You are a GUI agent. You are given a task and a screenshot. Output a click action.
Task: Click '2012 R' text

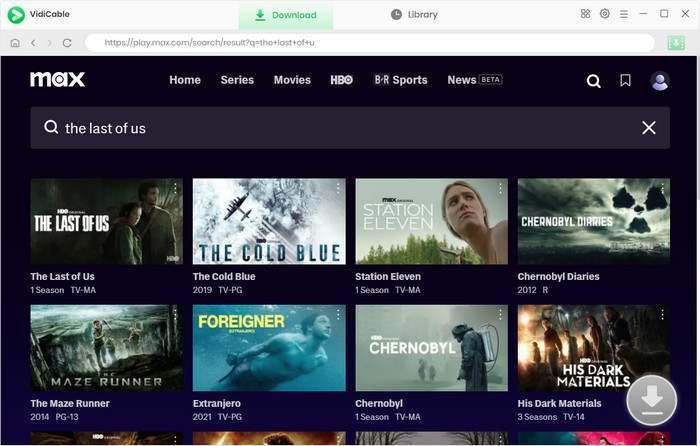(533, 290)
